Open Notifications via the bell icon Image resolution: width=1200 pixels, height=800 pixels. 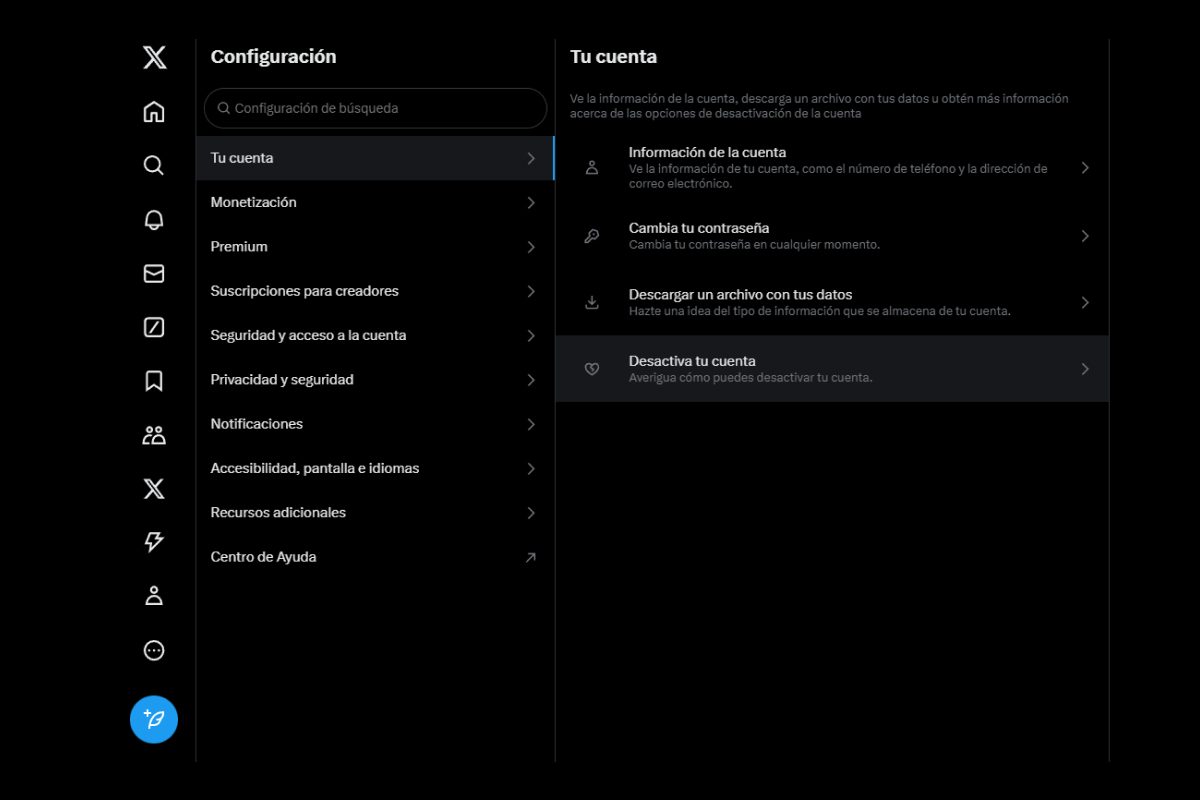(x=153, y=220)
